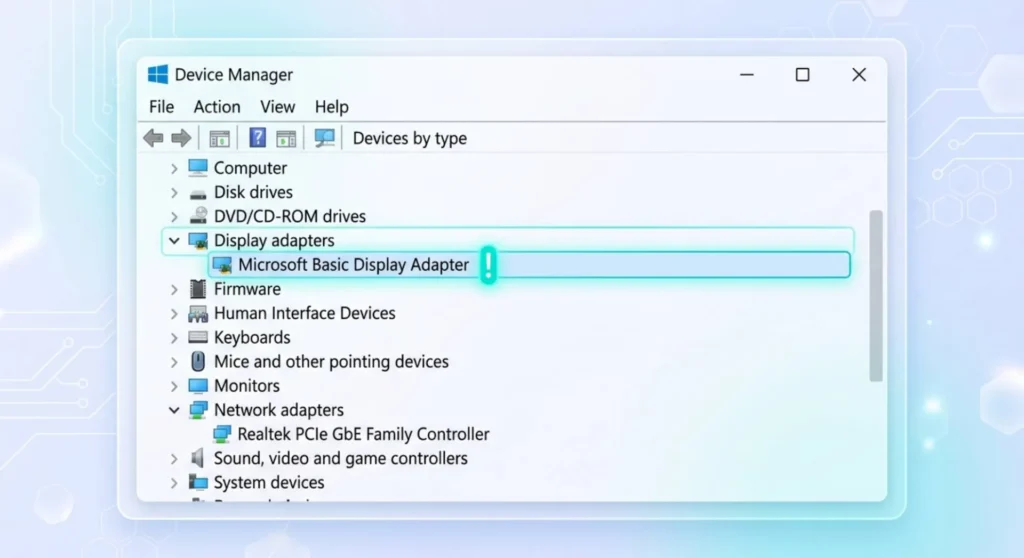Click the System devices folder icon

[198, 482]
